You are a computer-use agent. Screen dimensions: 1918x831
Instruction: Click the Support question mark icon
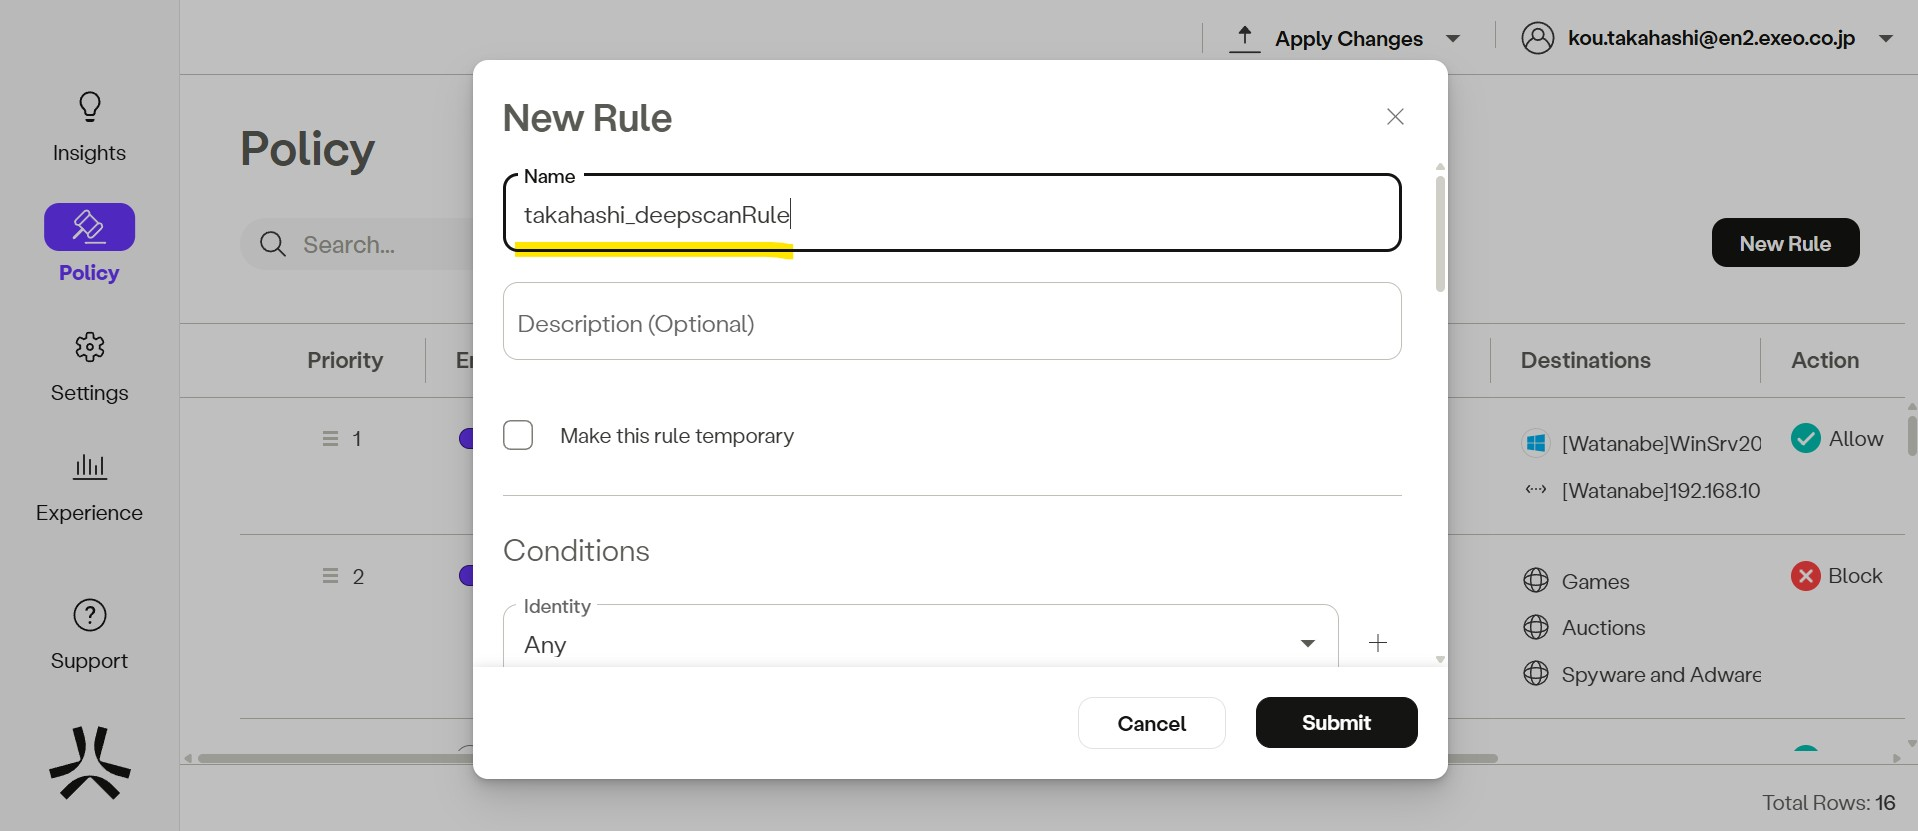pos(90,615)
